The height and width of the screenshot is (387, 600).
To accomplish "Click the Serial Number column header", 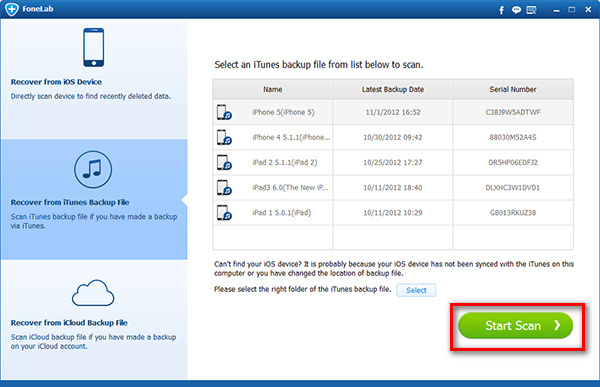I will (x=513, y=89).
